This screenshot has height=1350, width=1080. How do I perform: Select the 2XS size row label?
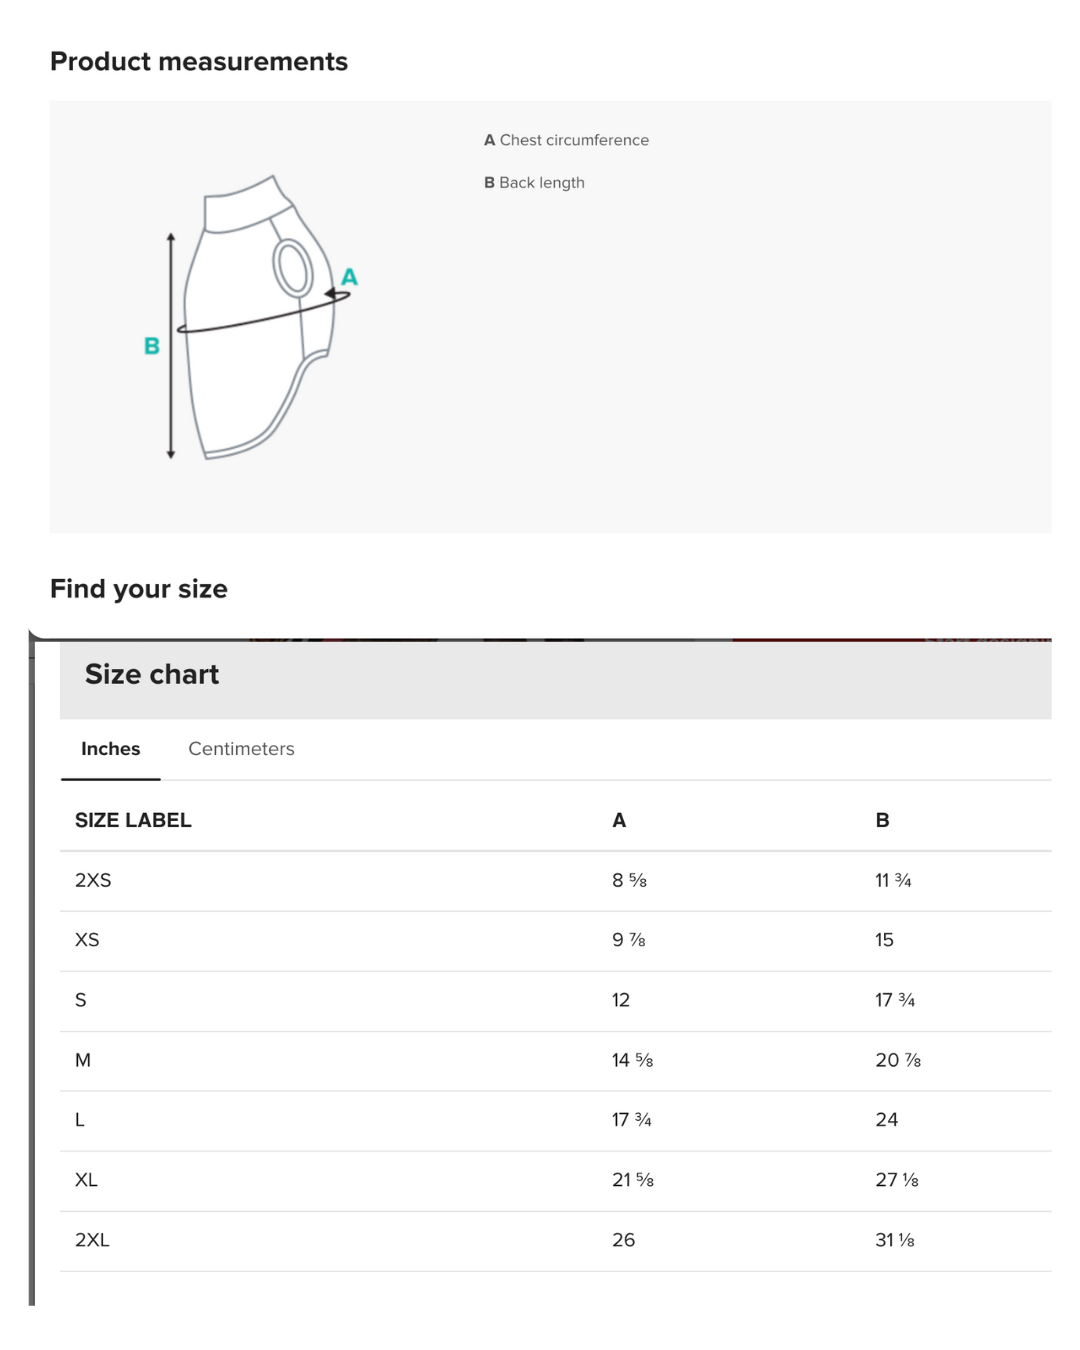coord(93,880)
